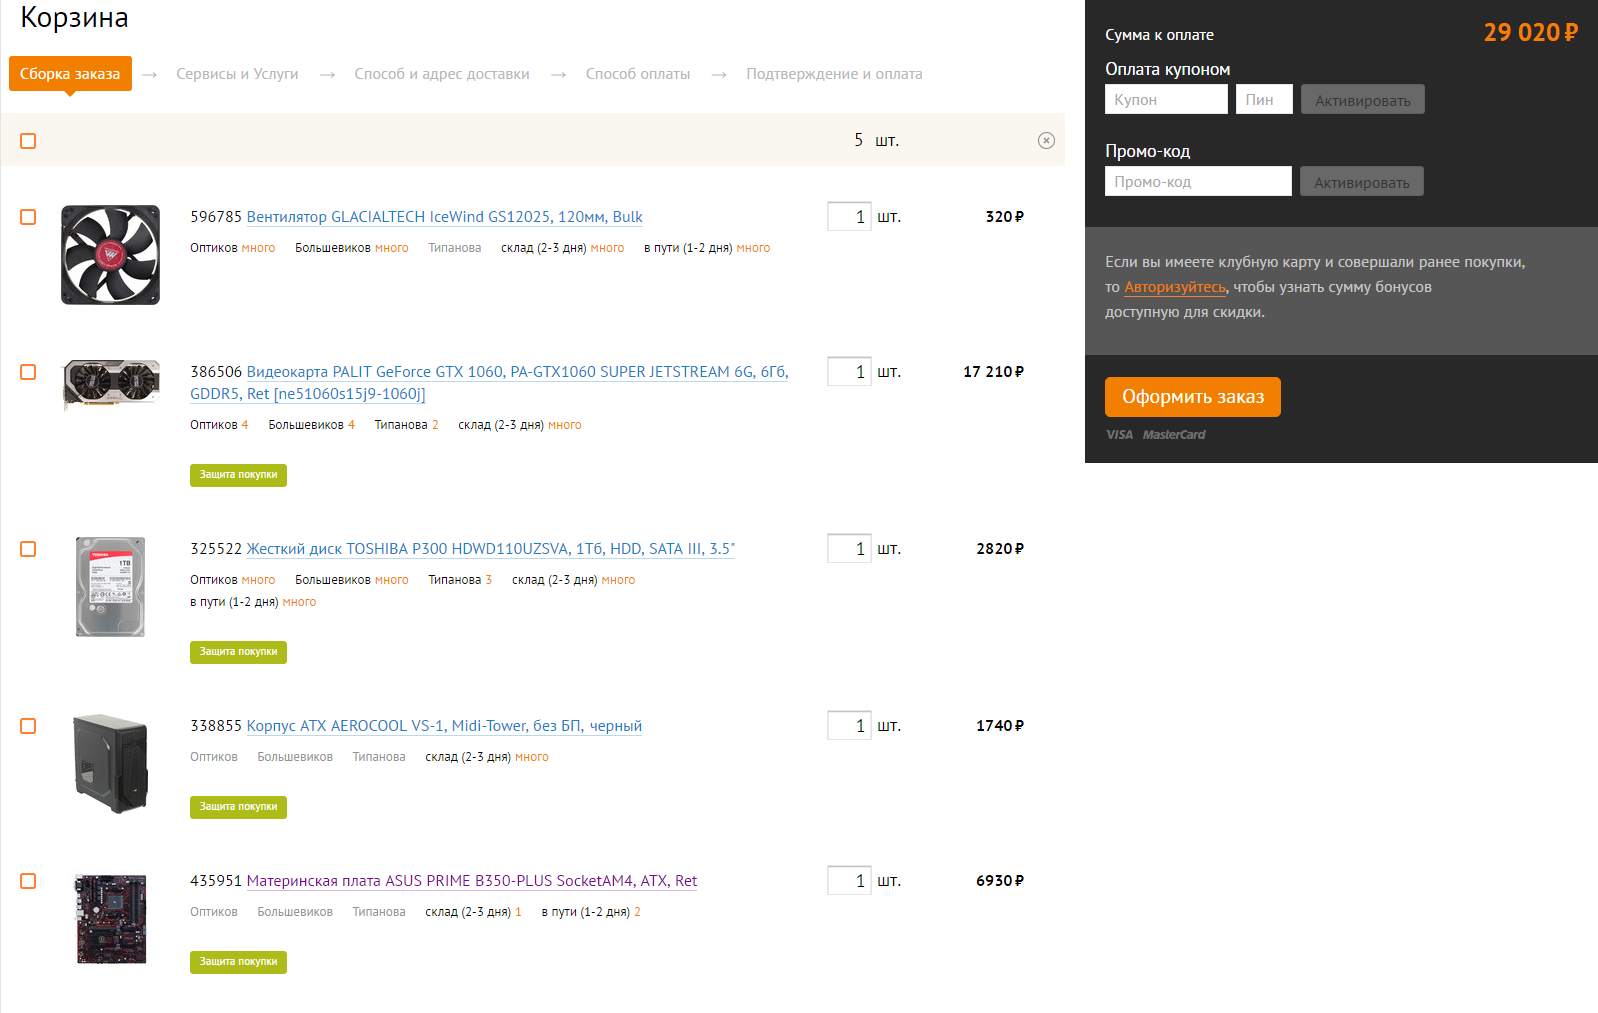
Task: Select the 'Сборка заказа' step tab
Action: [x=70, y=74]
